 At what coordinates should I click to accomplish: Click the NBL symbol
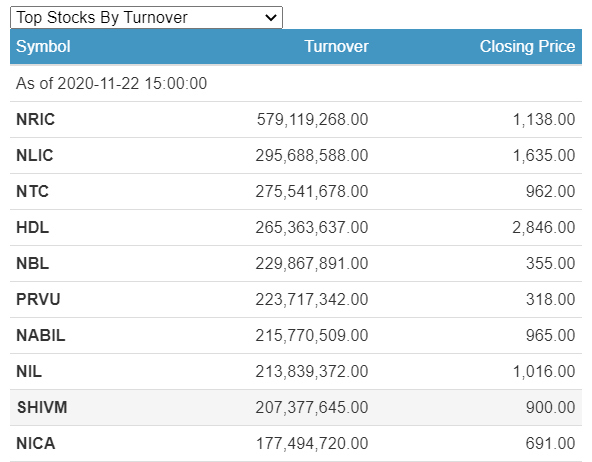32,263
